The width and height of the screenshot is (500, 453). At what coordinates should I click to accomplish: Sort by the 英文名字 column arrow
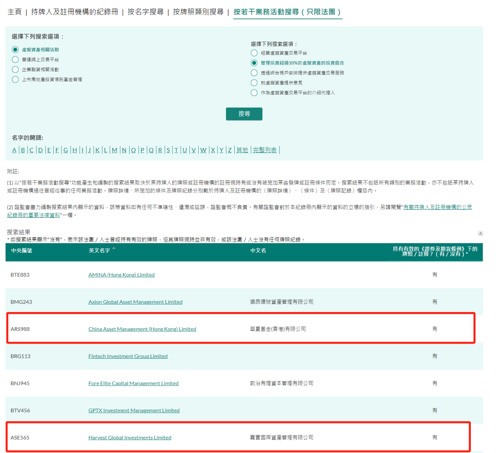tap(114, 249)
